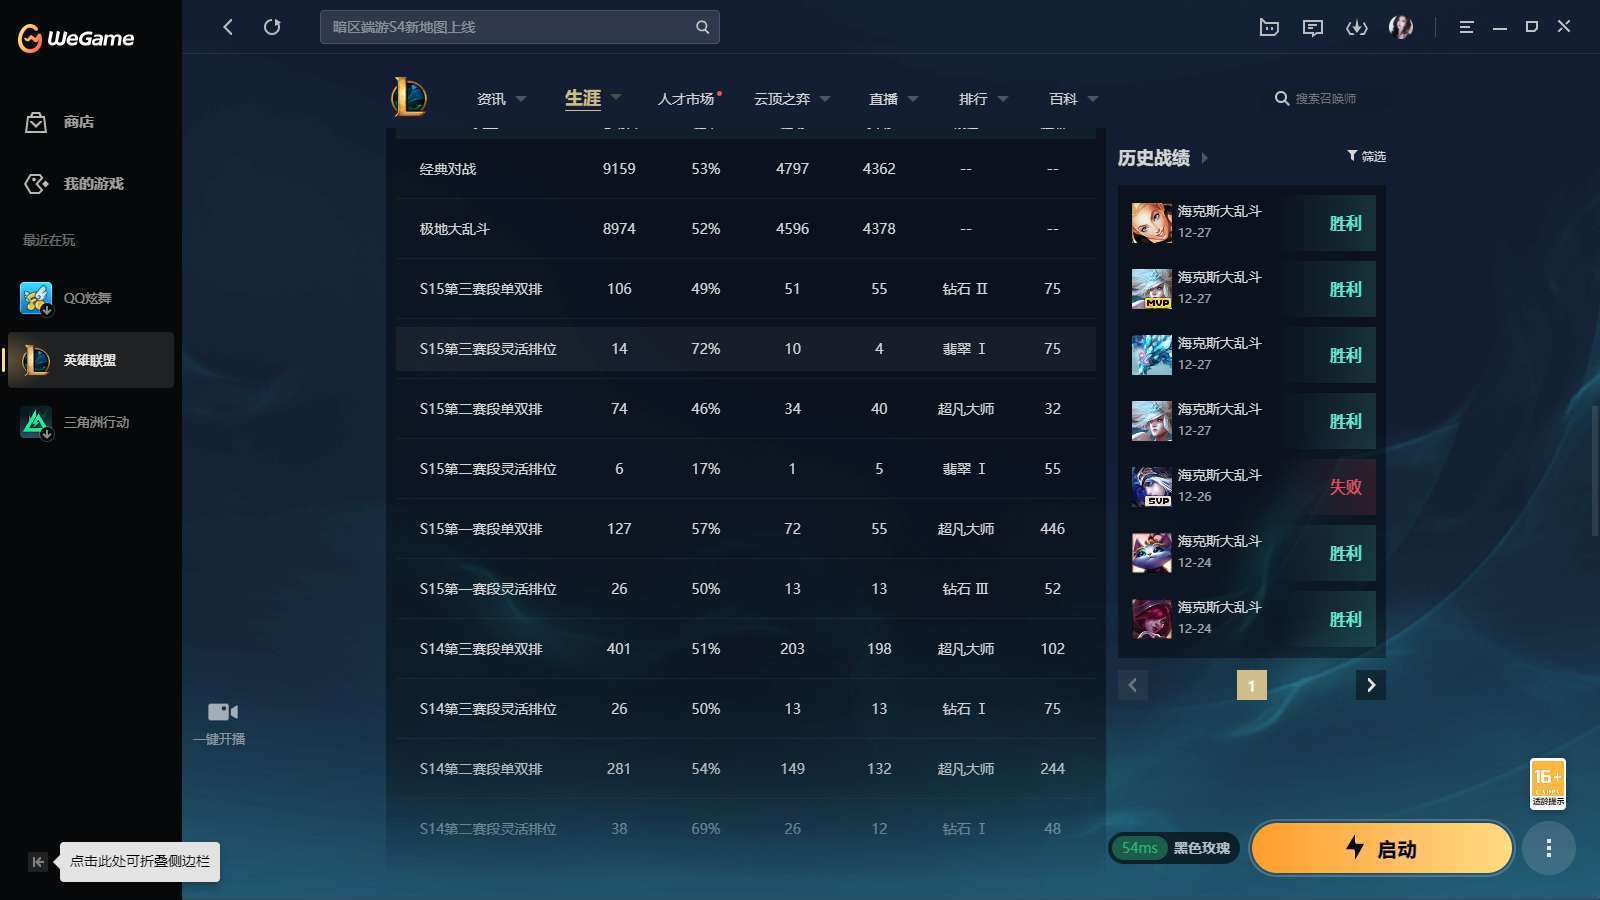
Task: Click the refresh page icon
Action: (x=272, y=27)
